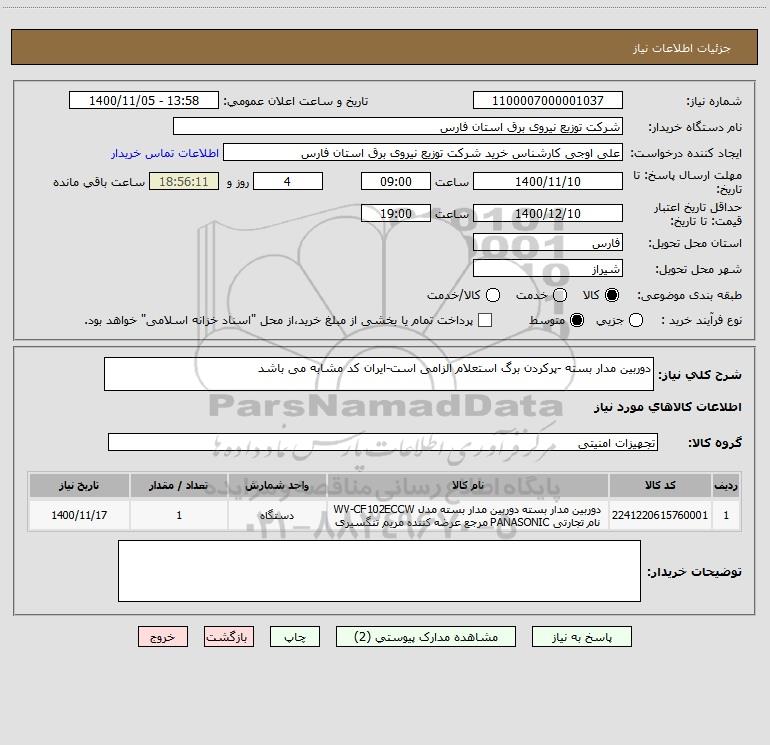Select the کالا/خدمت radio button
770x745 pixels.
point(493,295)
